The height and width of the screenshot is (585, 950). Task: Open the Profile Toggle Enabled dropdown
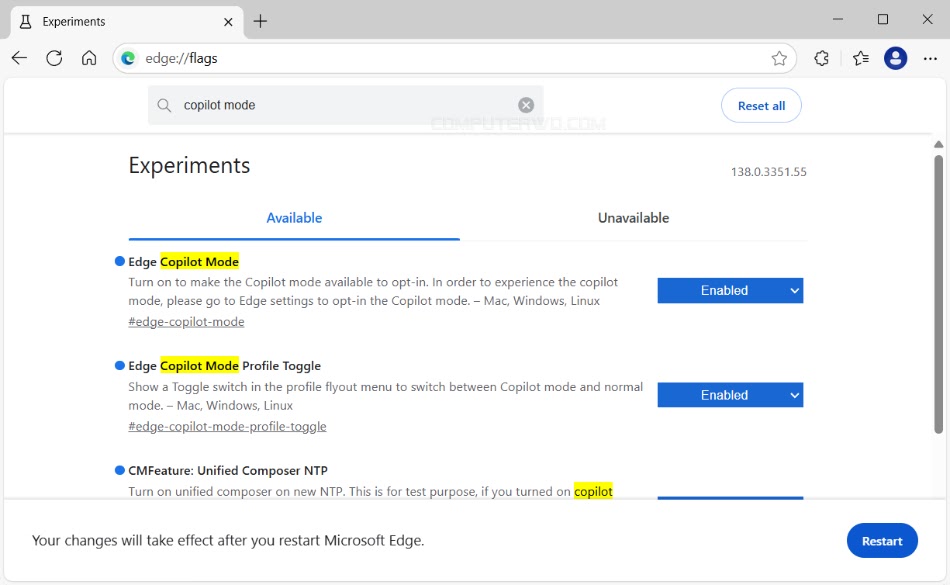pyautogui.click(x=730, y=395)
